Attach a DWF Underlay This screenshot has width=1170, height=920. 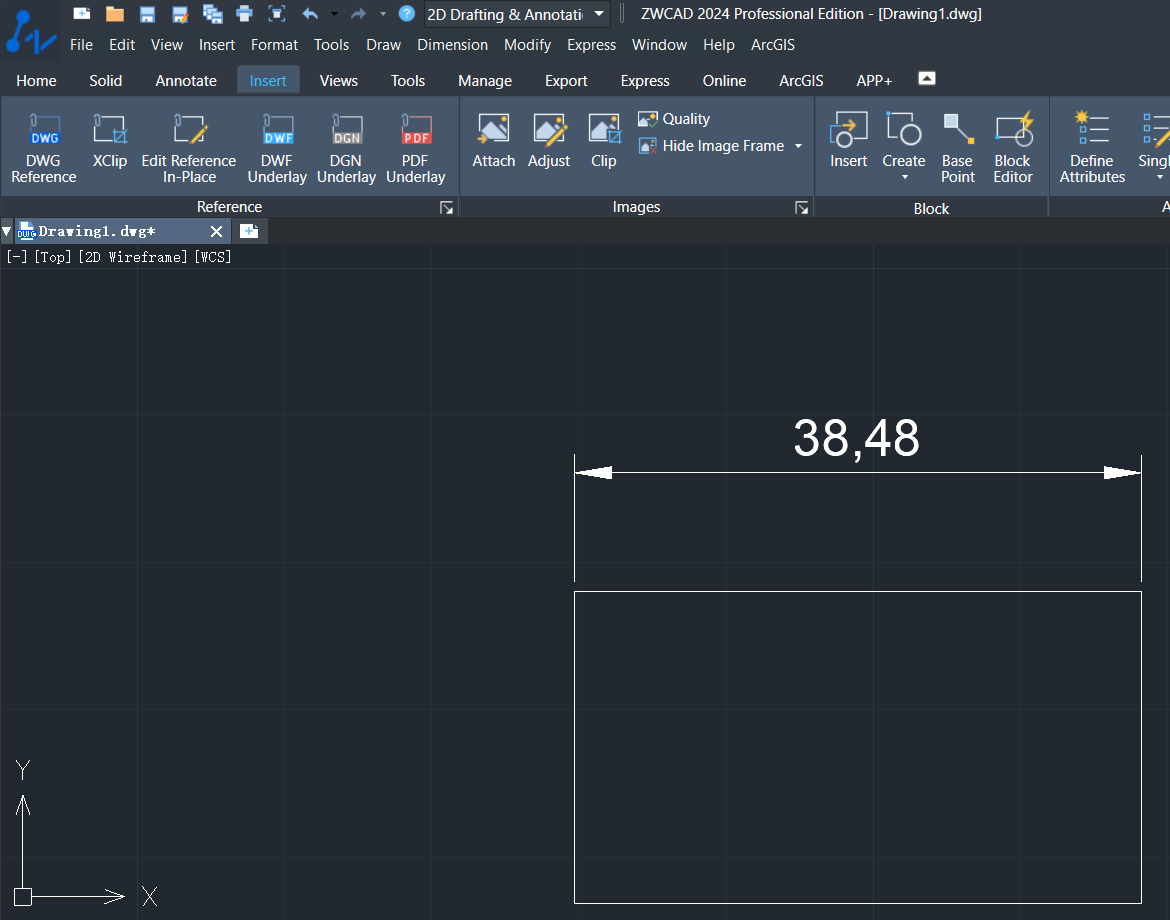tap(277, 148)
